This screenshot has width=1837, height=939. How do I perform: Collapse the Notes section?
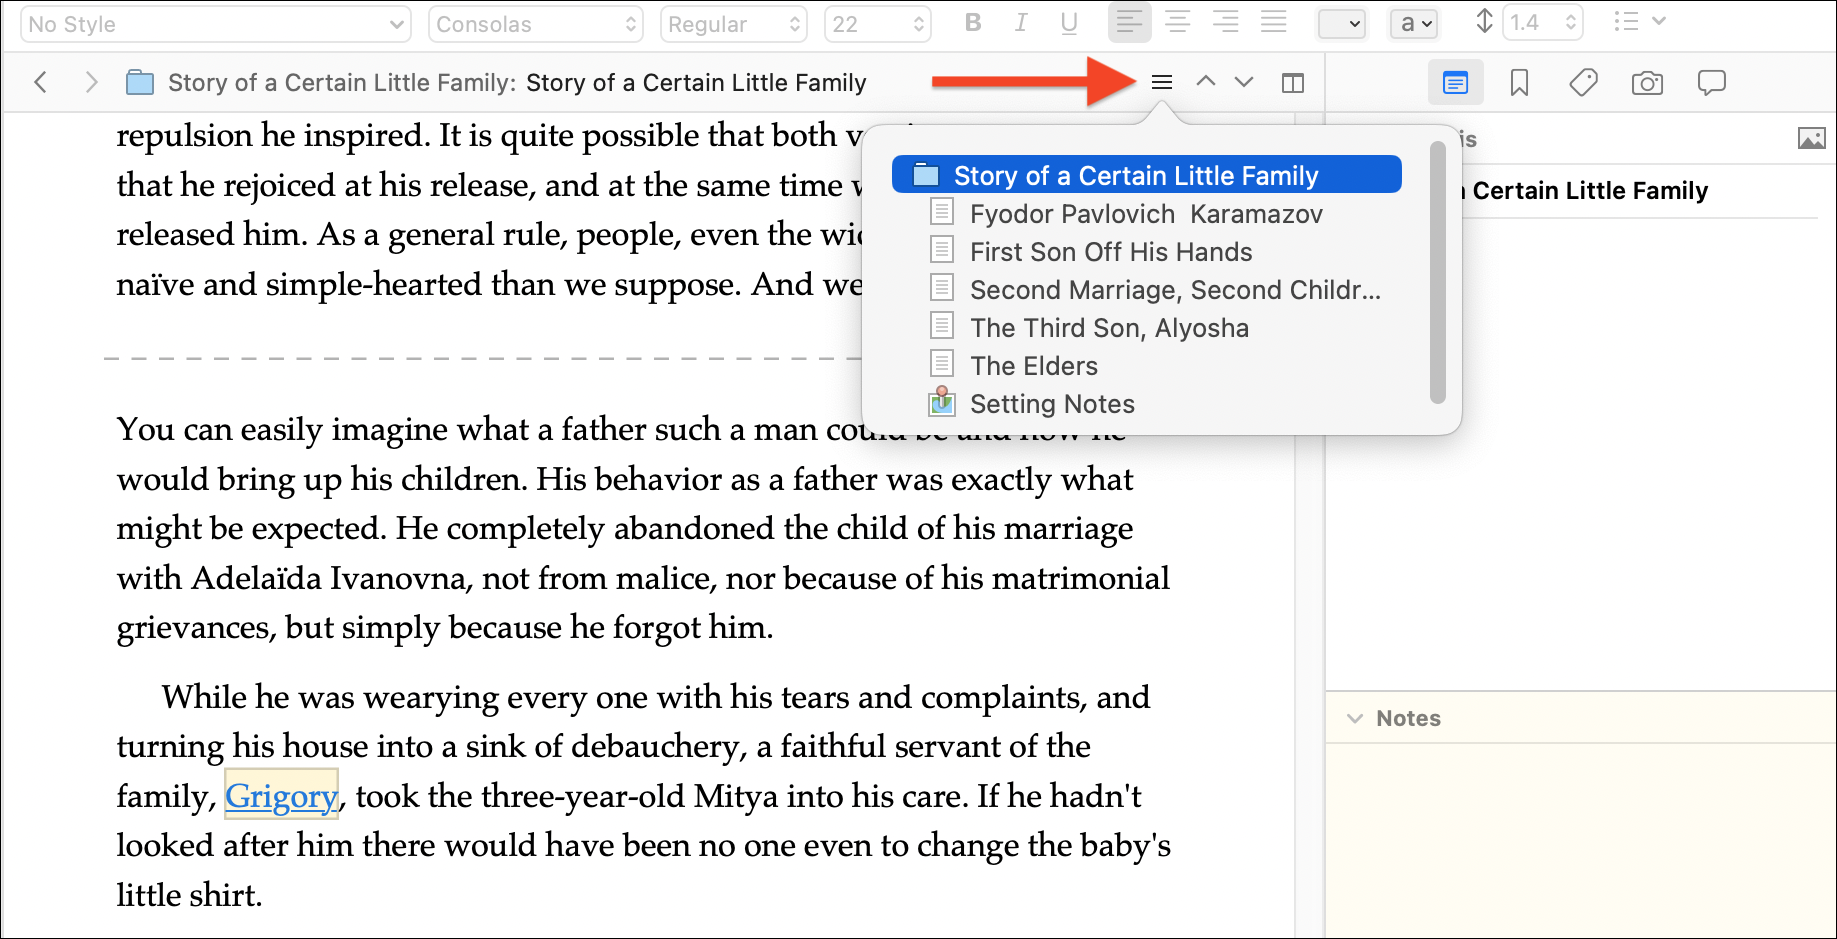[1355, 718]
